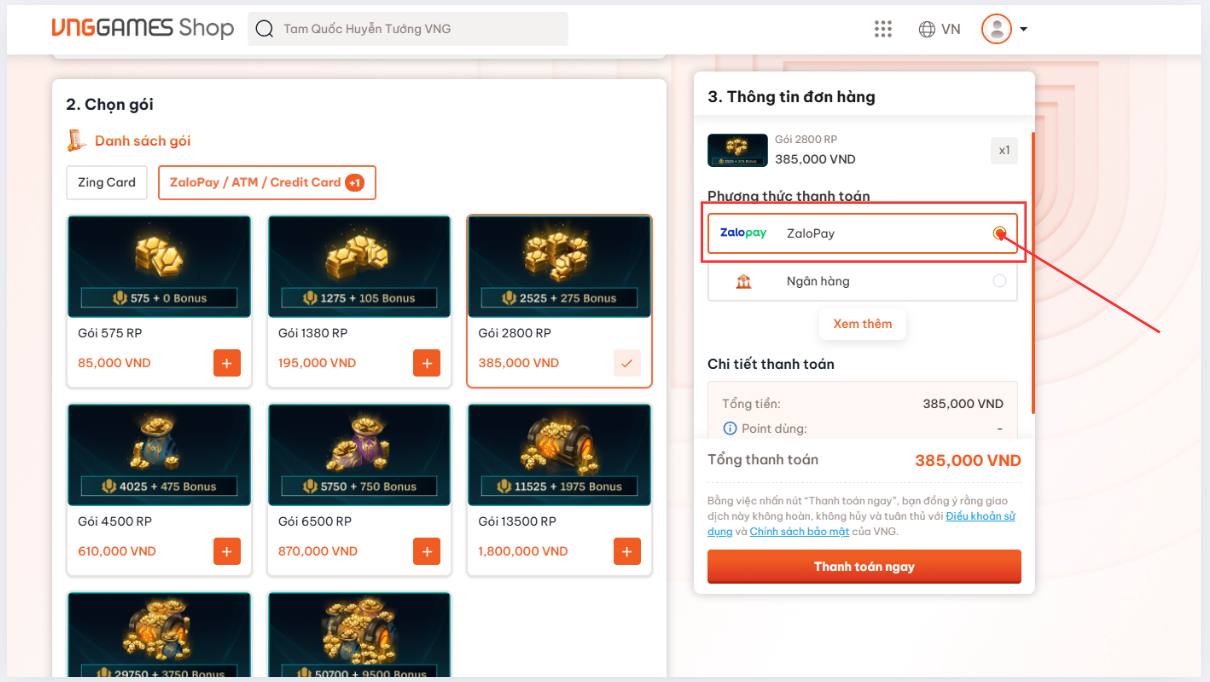Click the Phương thức thanh toán heading
The image size is (1210, 682).
click(x=789, y=196)
